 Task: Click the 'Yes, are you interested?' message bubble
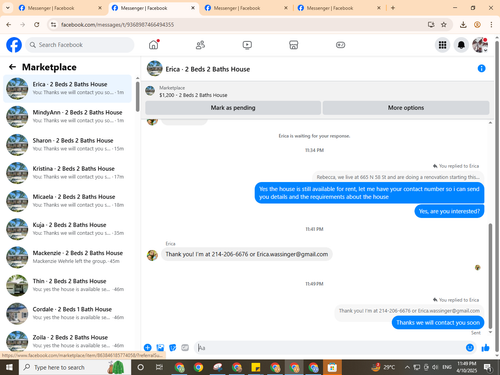449,211
